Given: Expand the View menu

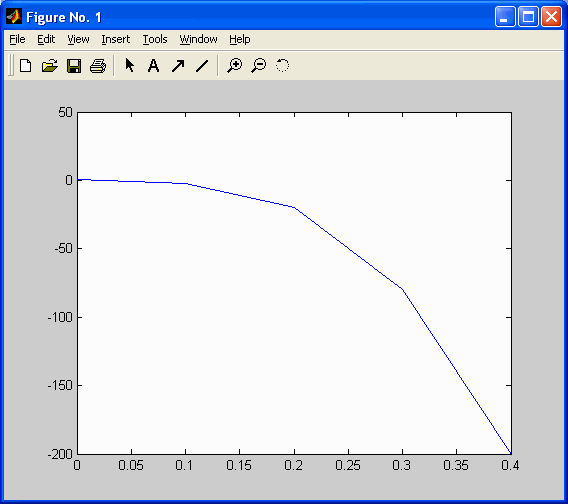Looking at the screenshot, I should click(x=78, y=39).
